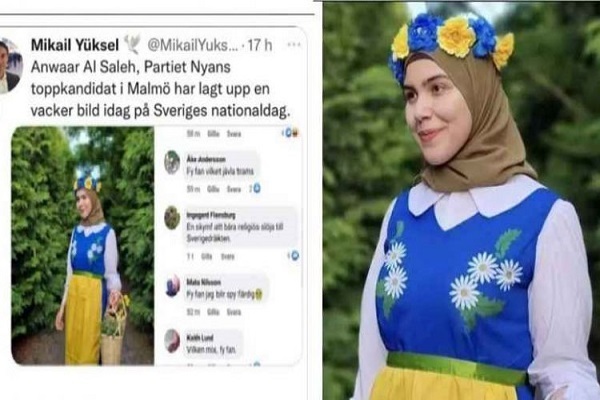Image resolution: width=600 pixels, height=400 pixels.
Task: Click Mikail Yüksel's profile avatar
Action: [x=10, y=66]
